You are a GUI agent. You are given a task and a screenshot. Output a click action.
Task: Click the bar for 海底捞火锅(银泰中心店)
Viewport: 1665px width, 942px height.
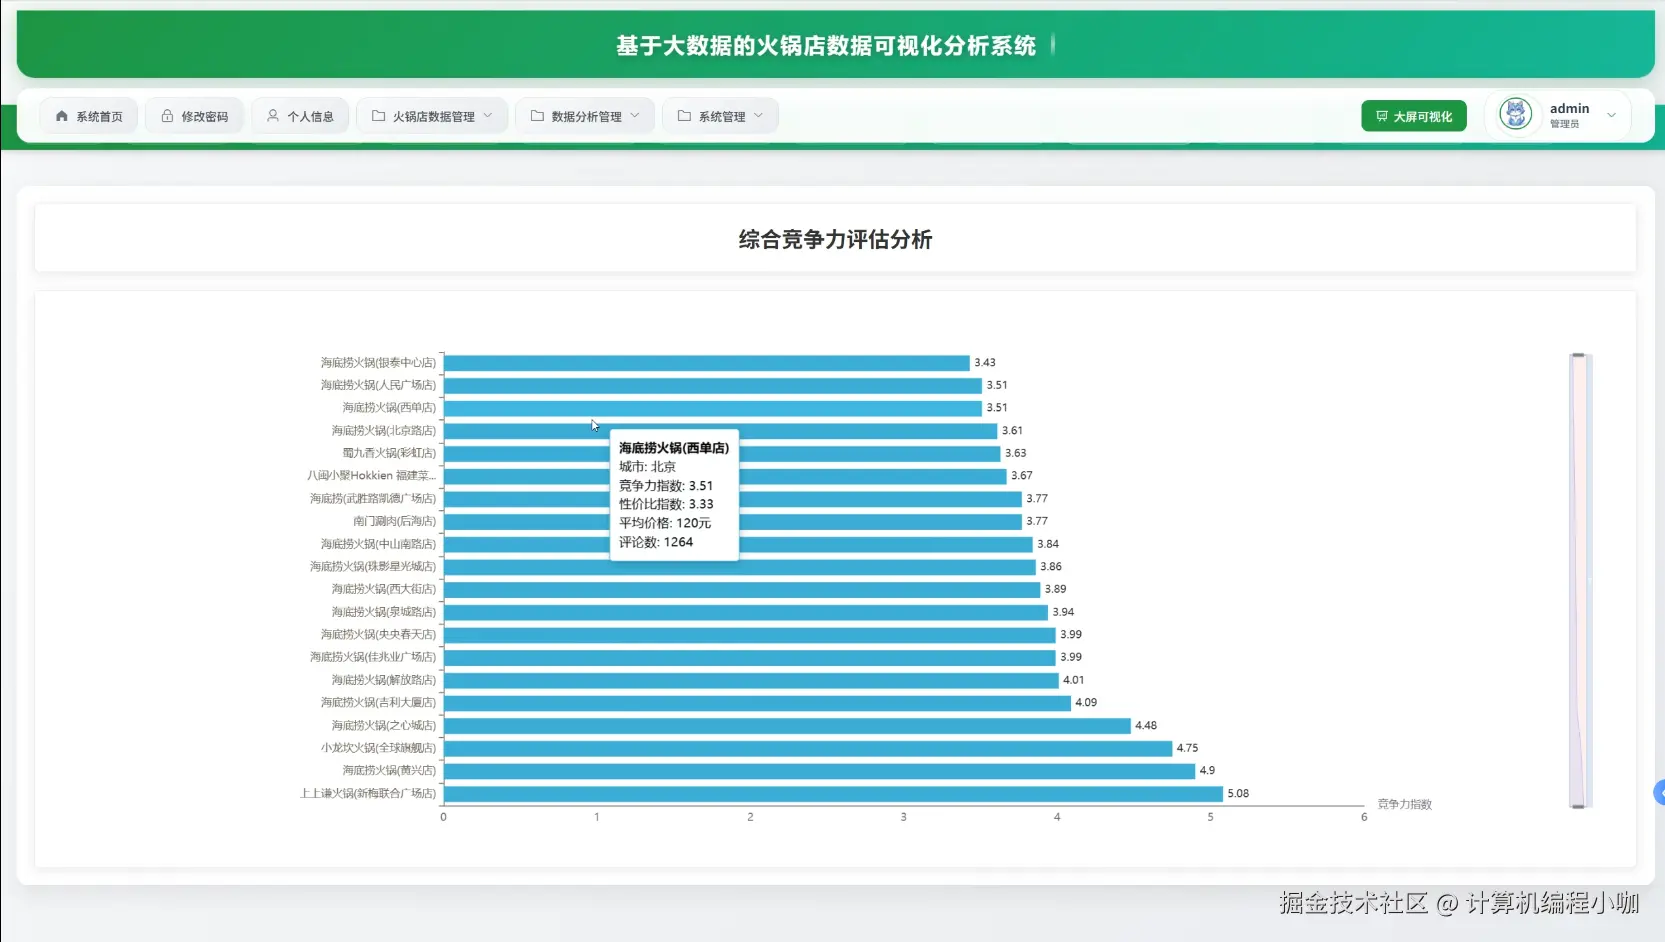click(706, 363)
